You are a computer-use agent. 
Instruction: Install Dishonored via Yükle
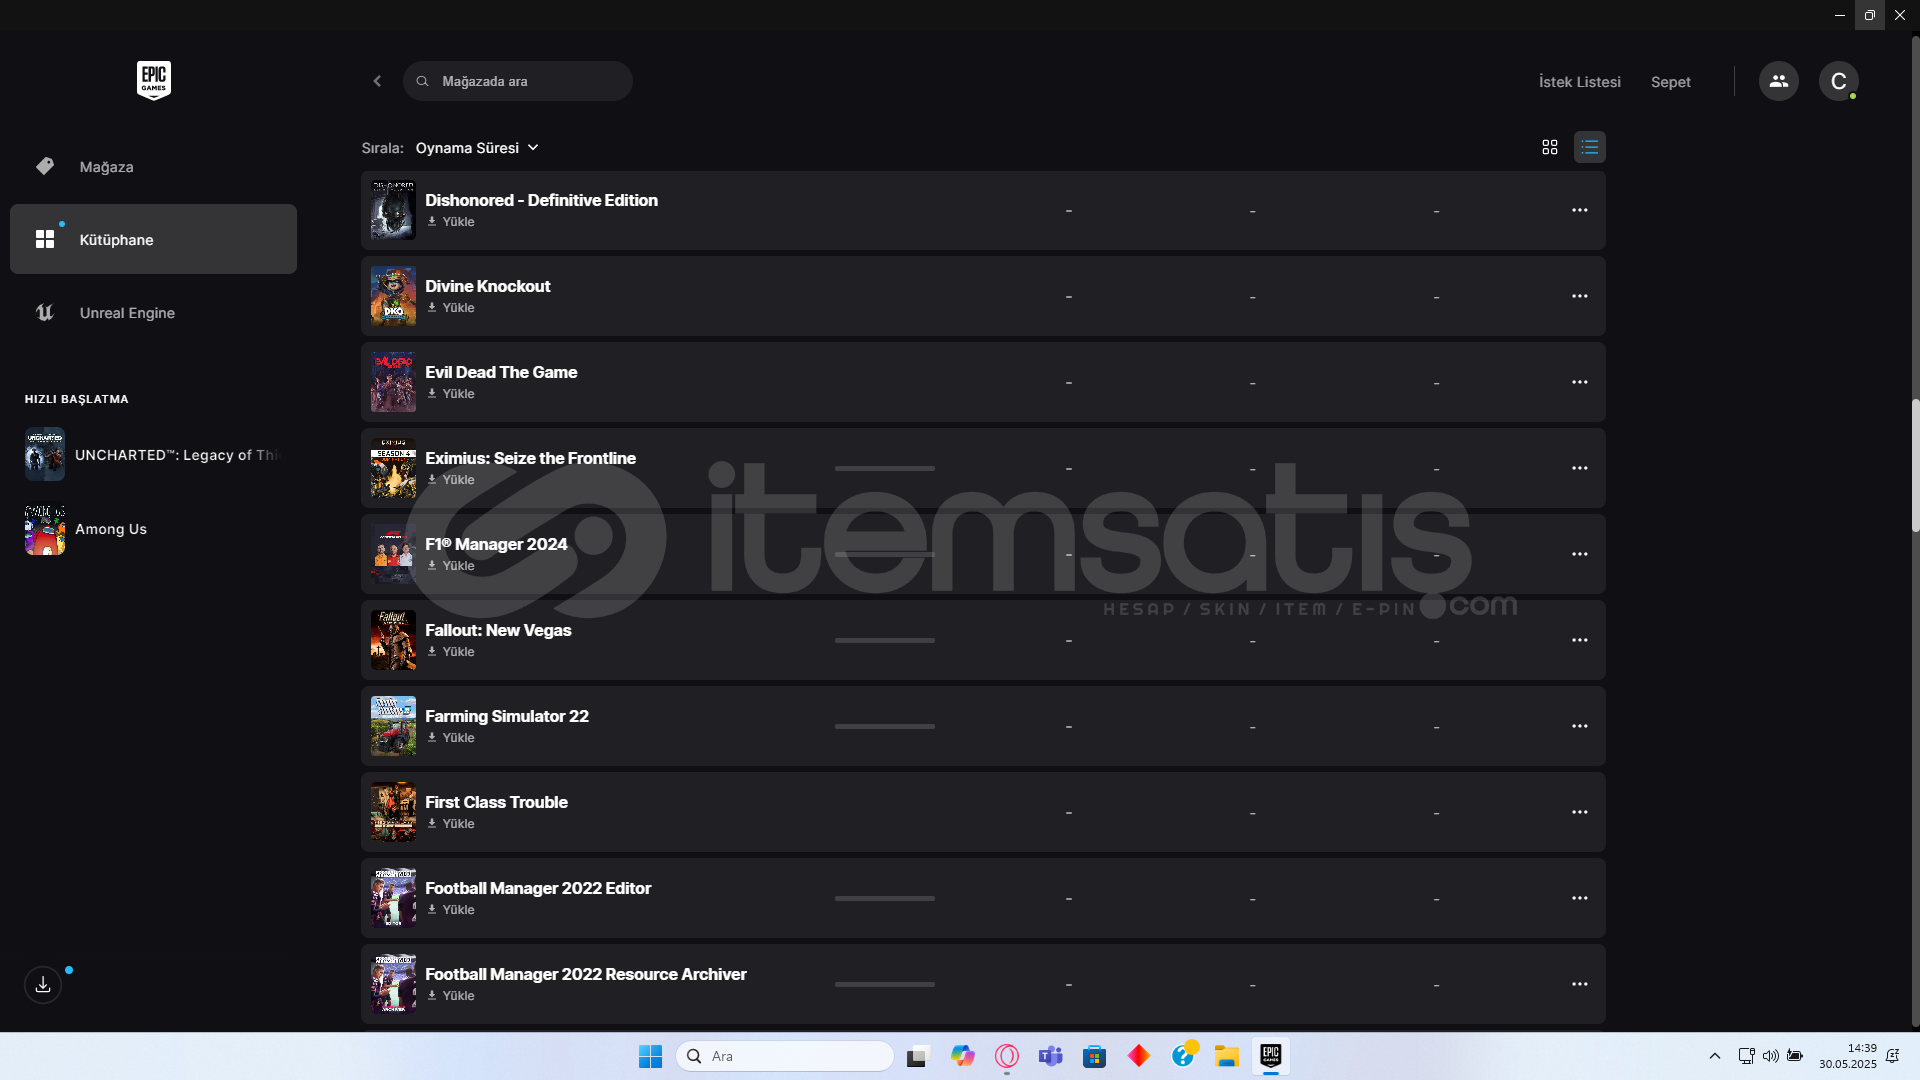tap(451, 222)
